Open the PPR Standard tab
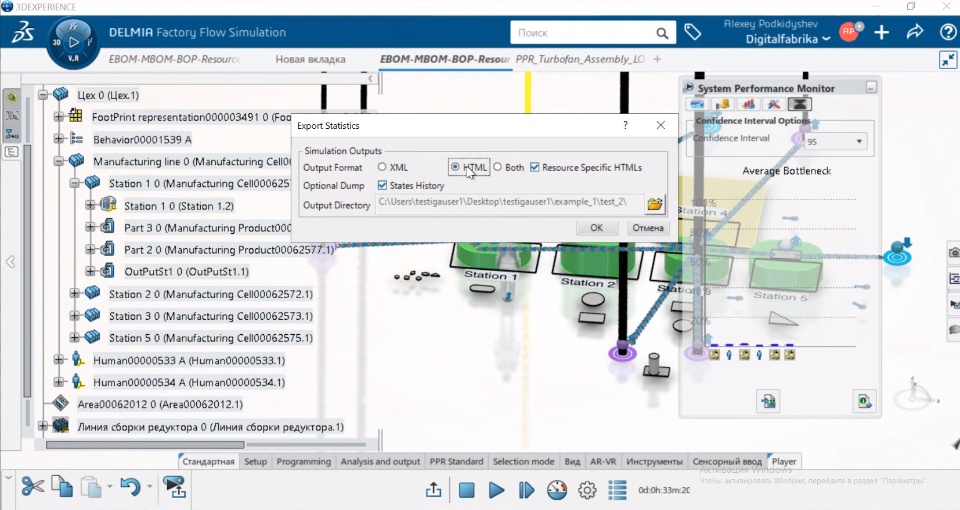Screen dimensions: 960x510 (x=456, y=462)
